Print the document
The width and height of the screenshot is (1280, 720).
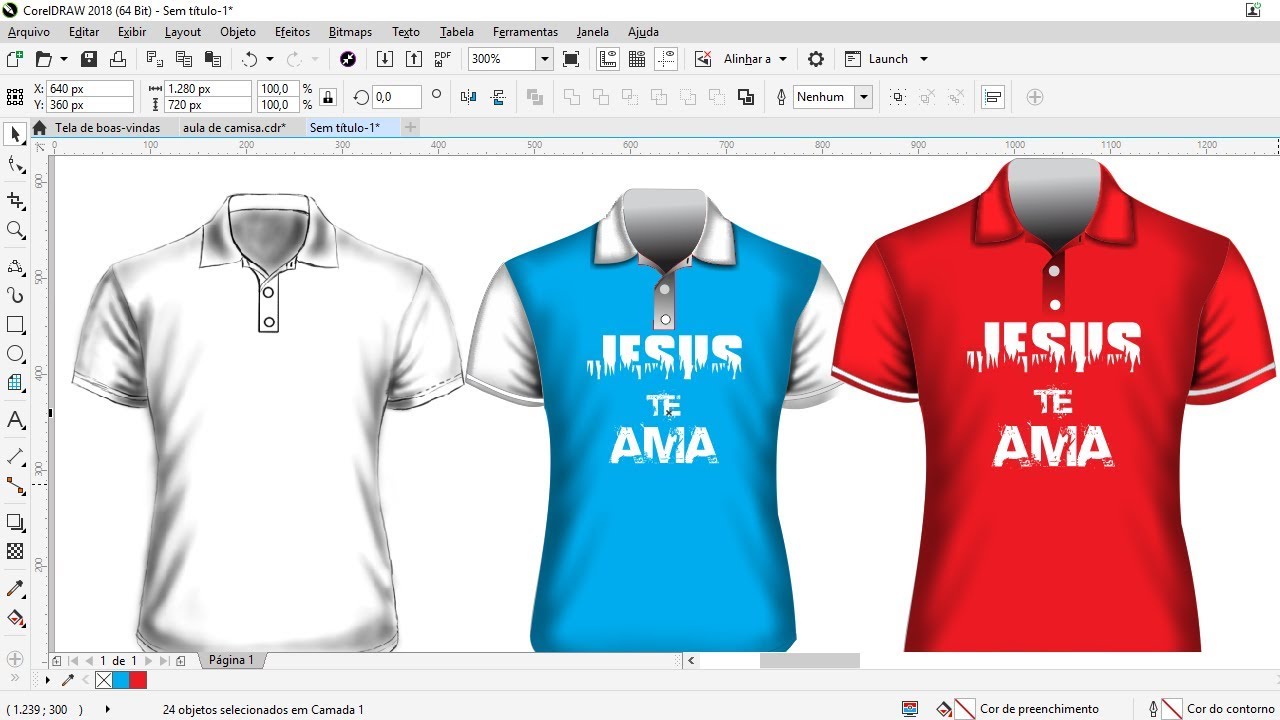(118, 59)
